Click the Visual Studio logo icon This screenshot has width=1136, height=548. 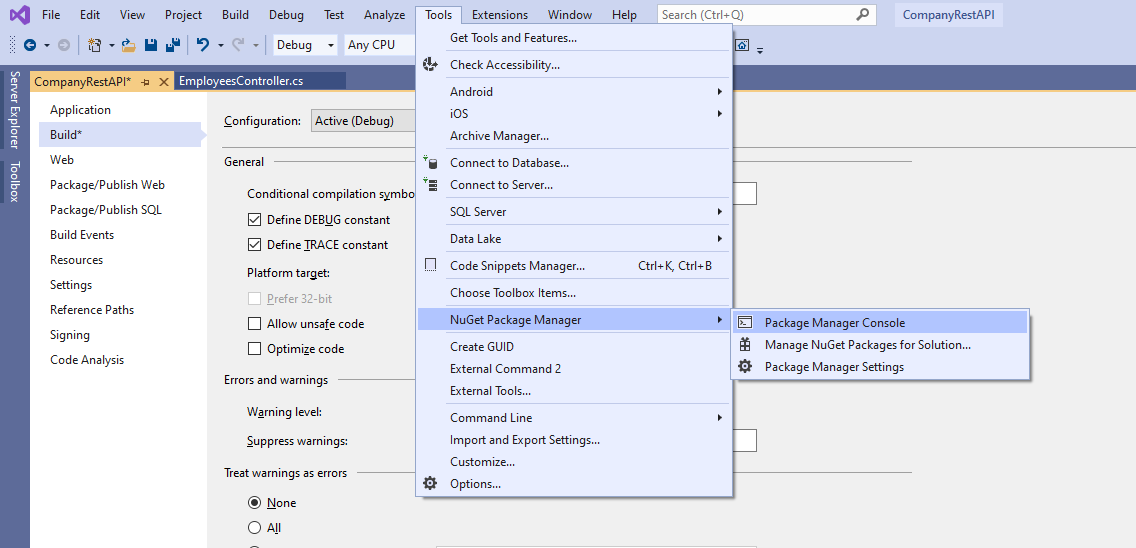click(x=20, y=14)
